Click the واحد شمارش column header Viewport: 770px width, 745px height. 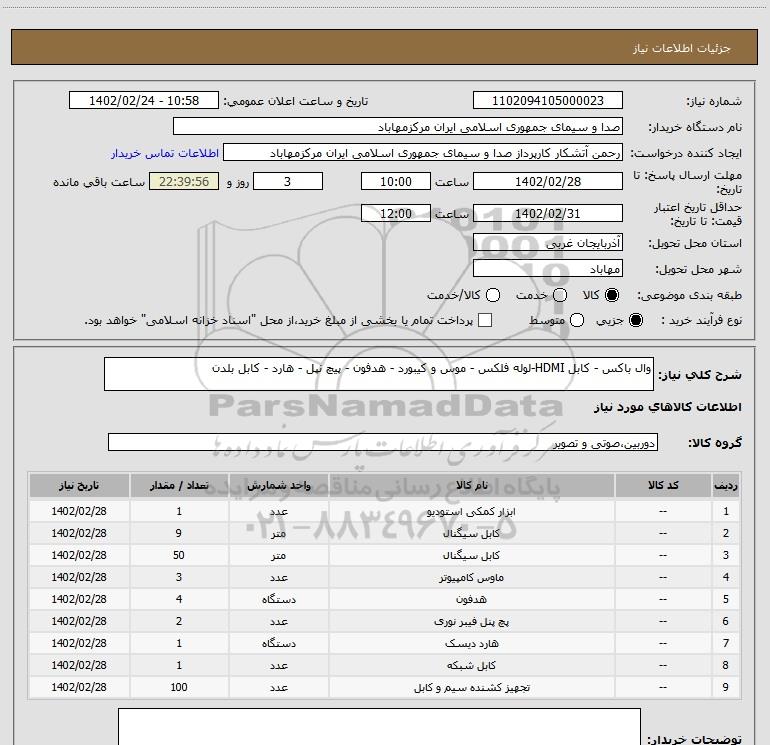click(278, 485)
